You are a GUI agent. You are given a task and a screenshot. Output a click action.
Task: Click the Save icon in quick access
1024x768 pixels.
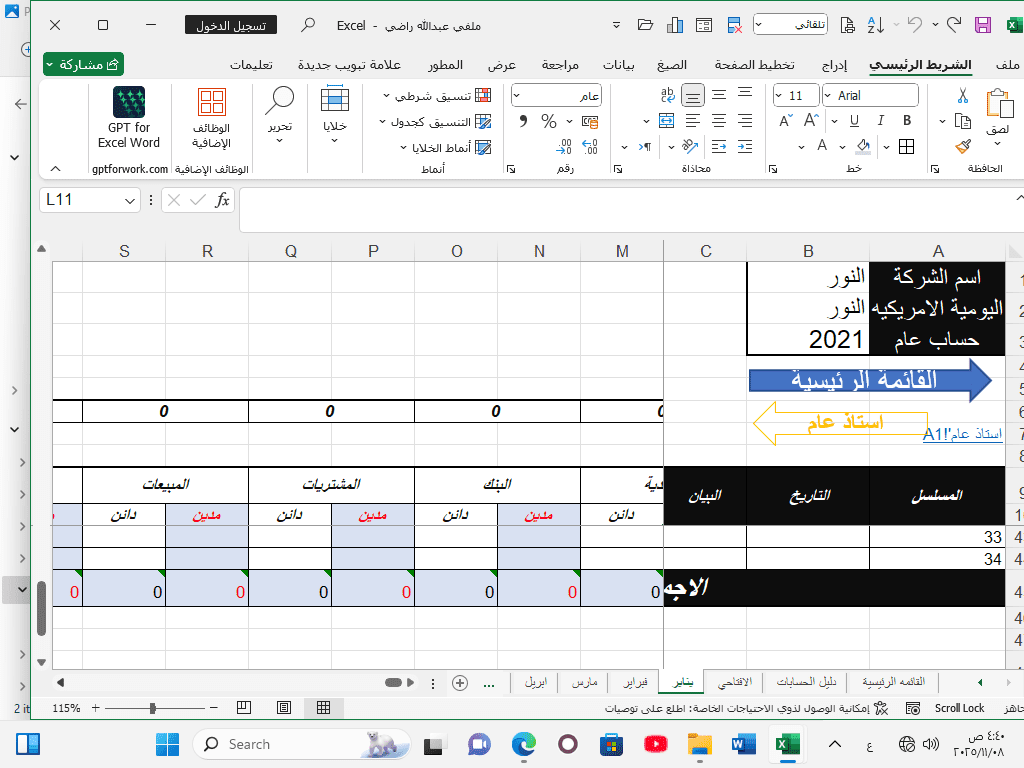click(x=982, y=25)
